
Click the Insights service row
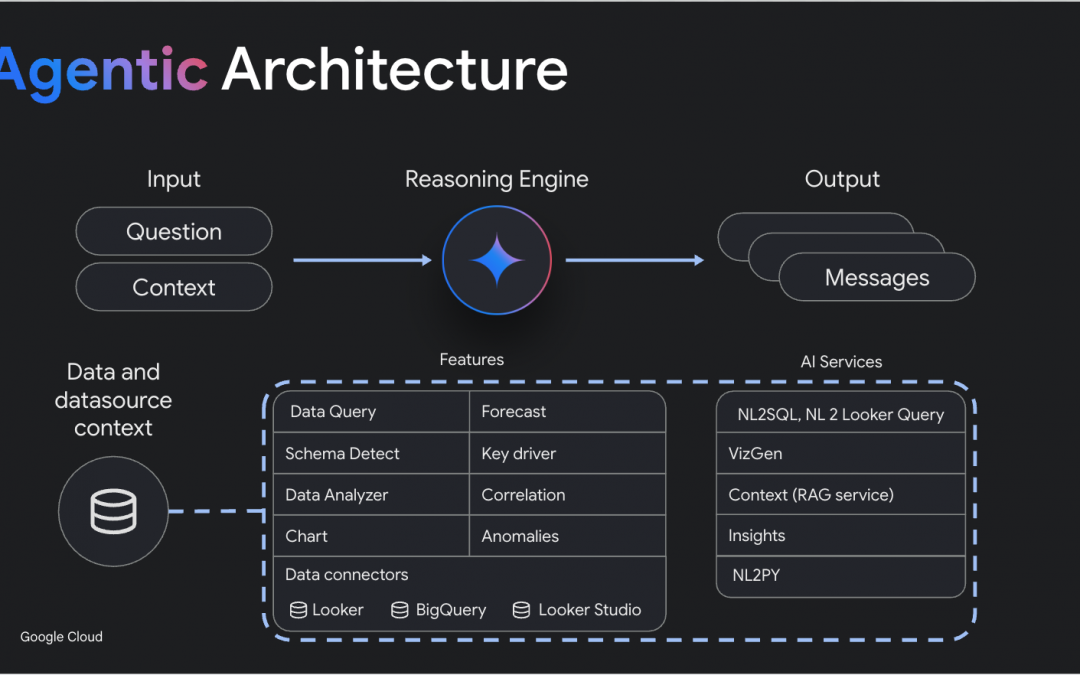840,535
